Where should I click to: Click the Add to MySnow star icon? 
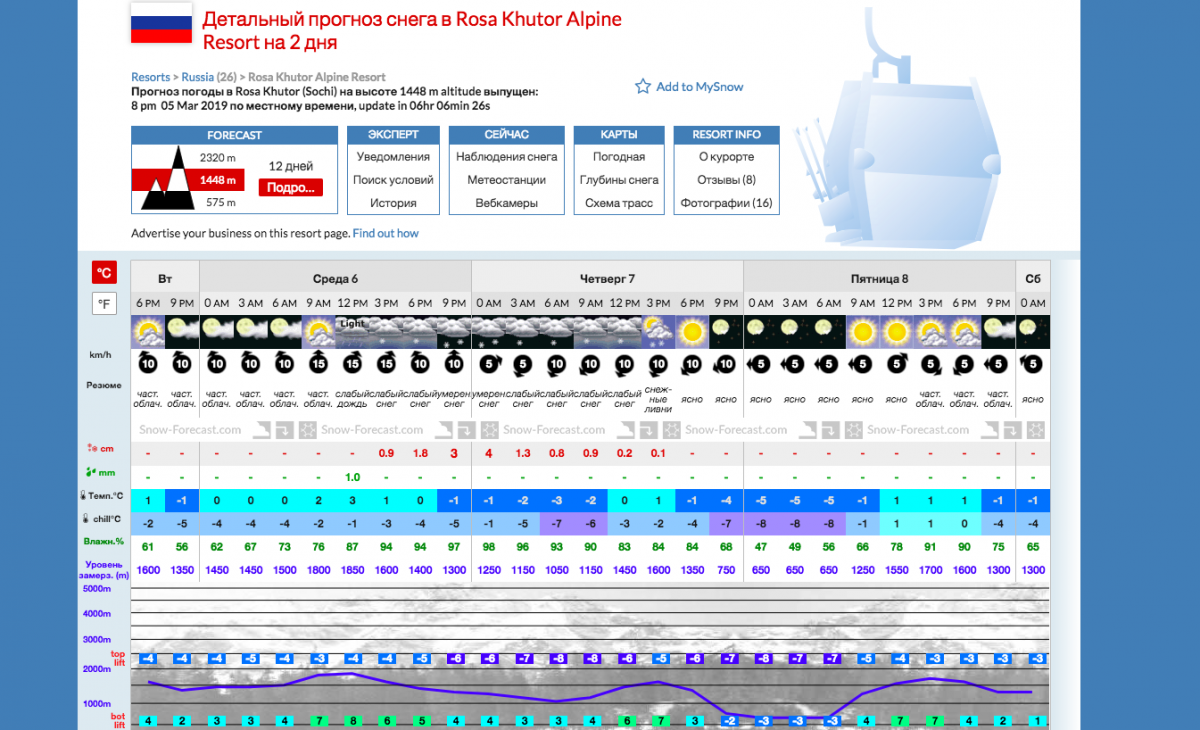643,87
